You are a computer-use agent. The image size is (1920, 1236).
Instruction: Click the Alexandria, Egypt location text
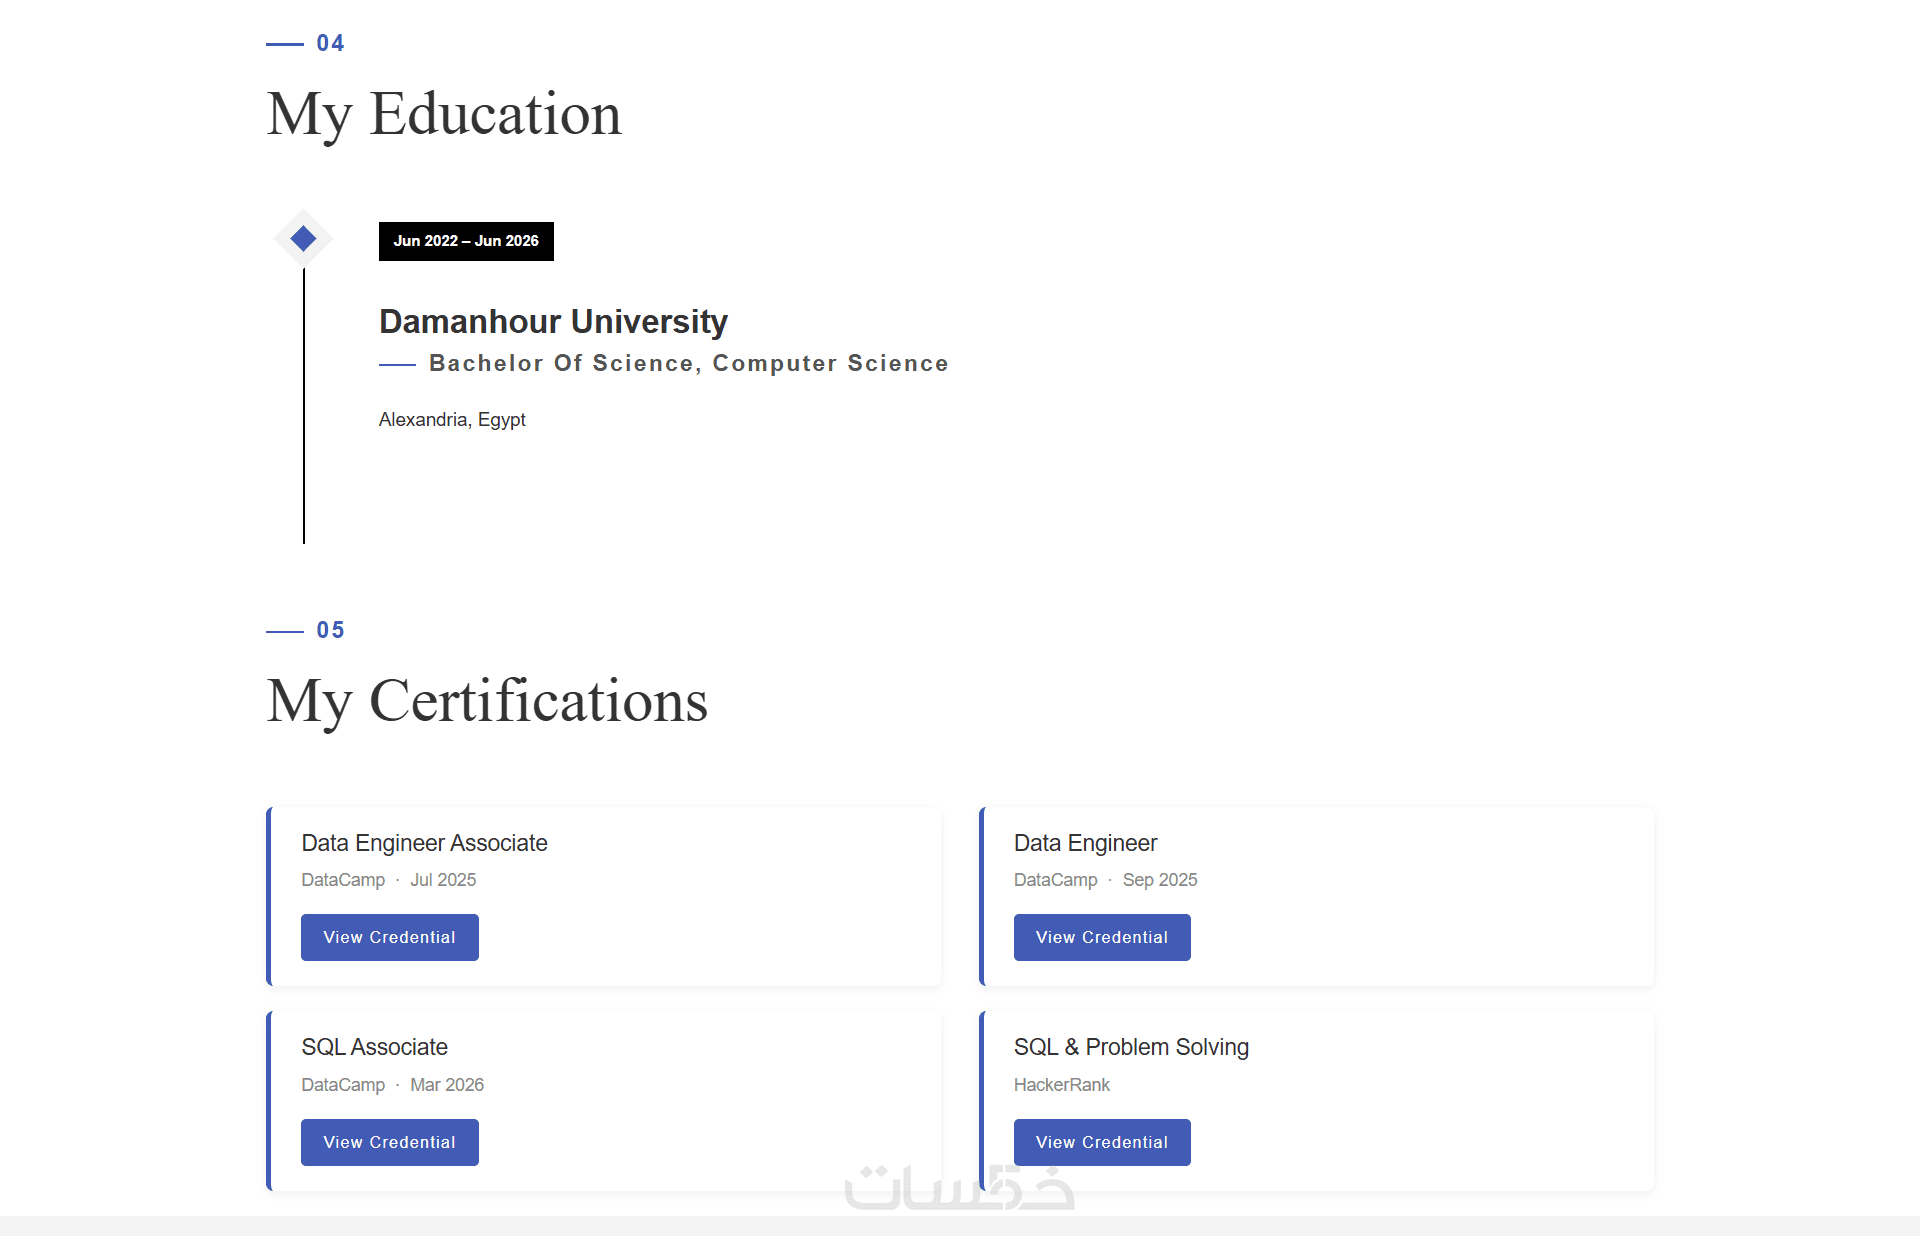(x=452, y=419)
